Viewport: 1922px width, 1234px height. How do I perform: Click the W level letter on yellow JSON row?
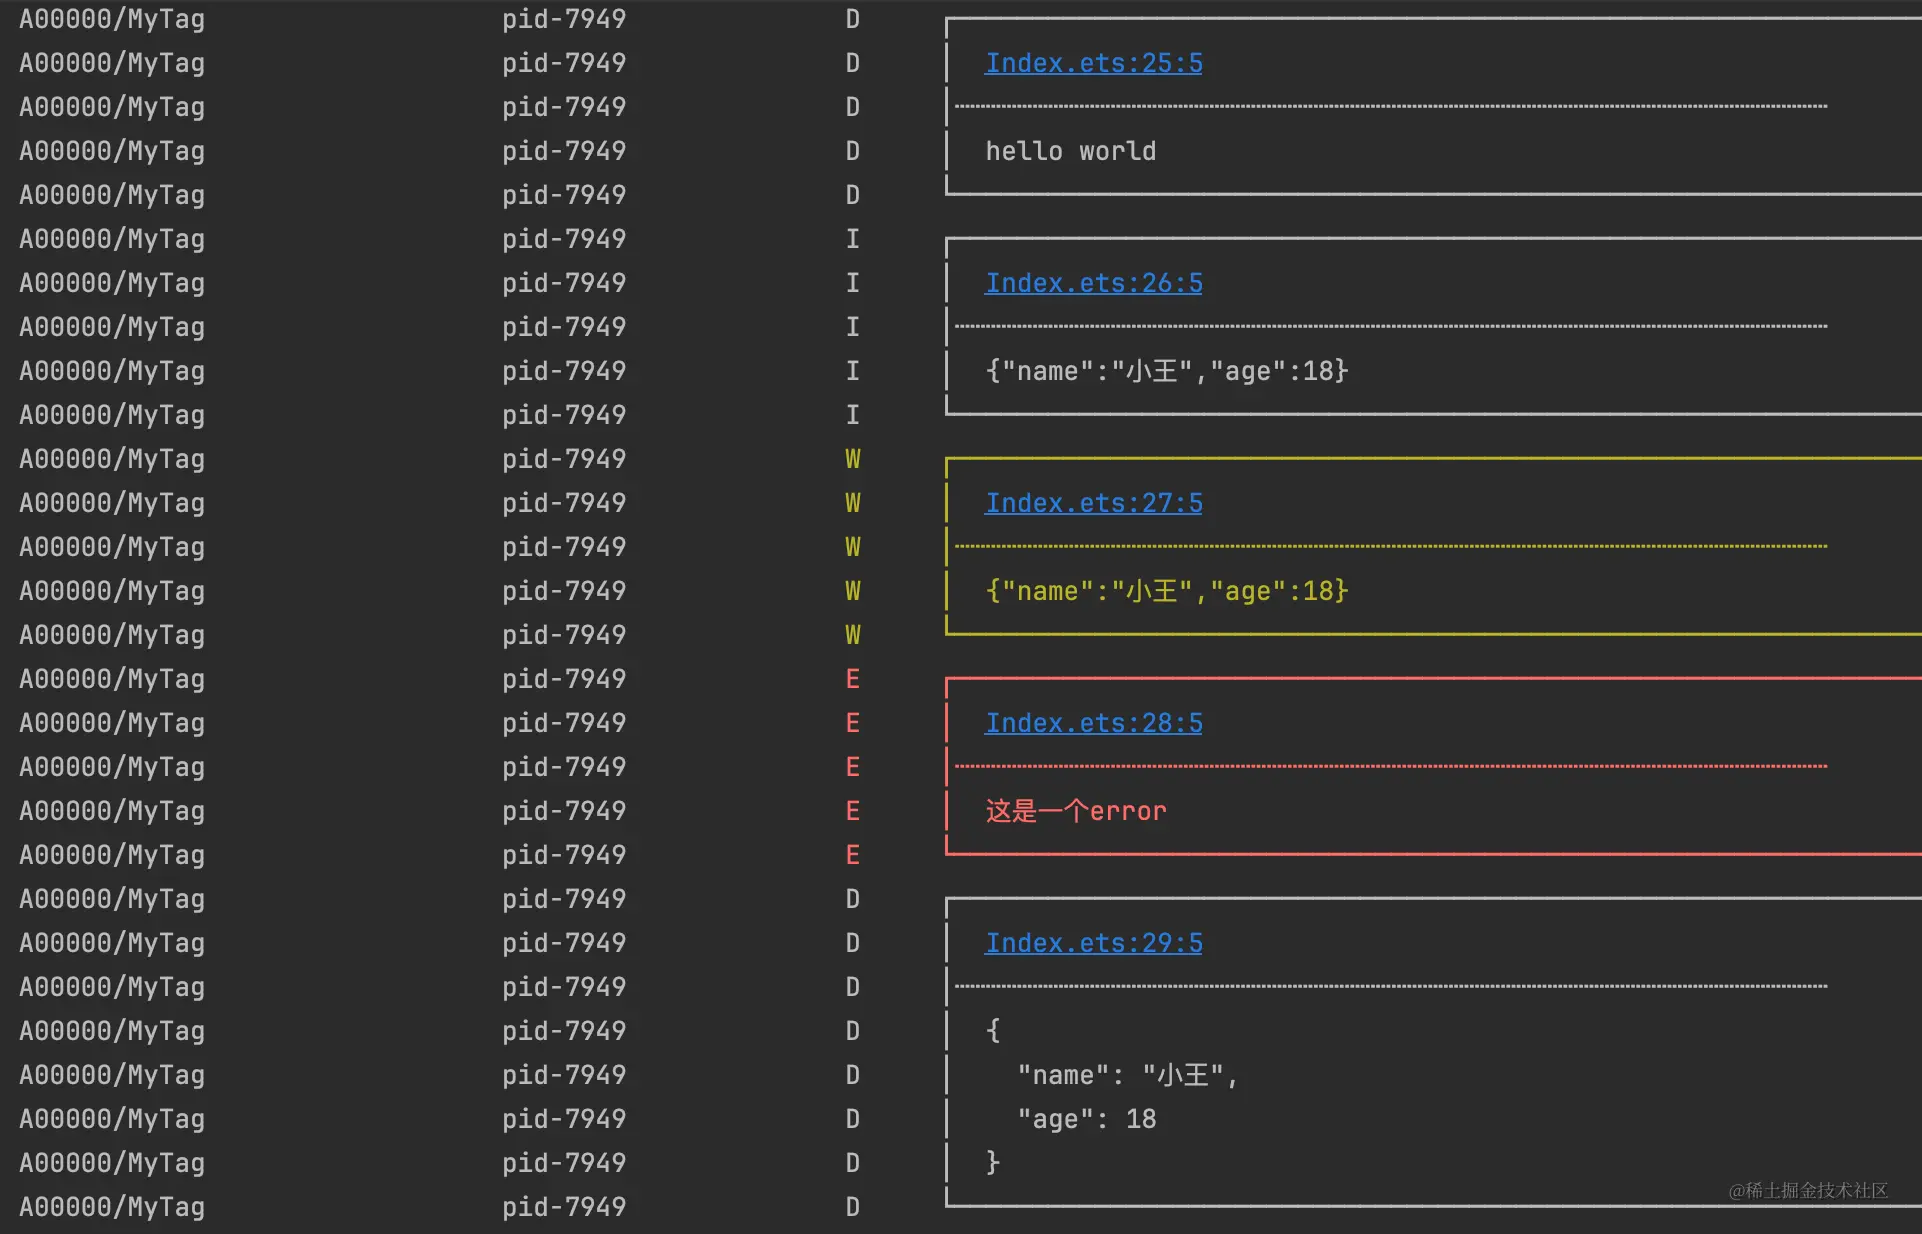tap(852, 591)
